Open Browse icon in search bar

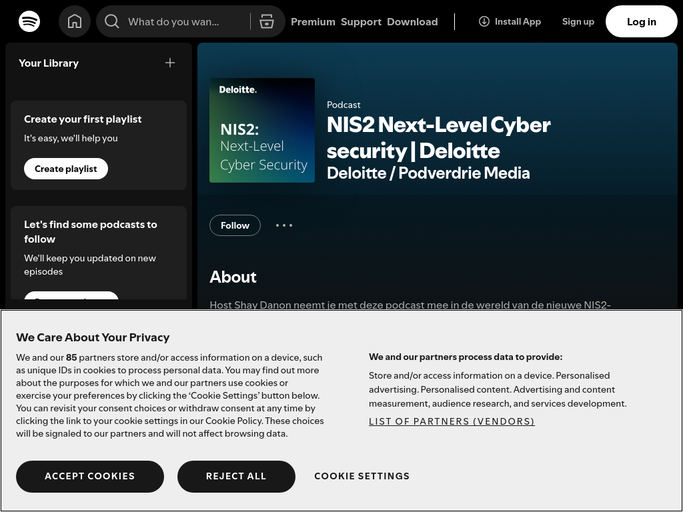click(x=267, y=21)
